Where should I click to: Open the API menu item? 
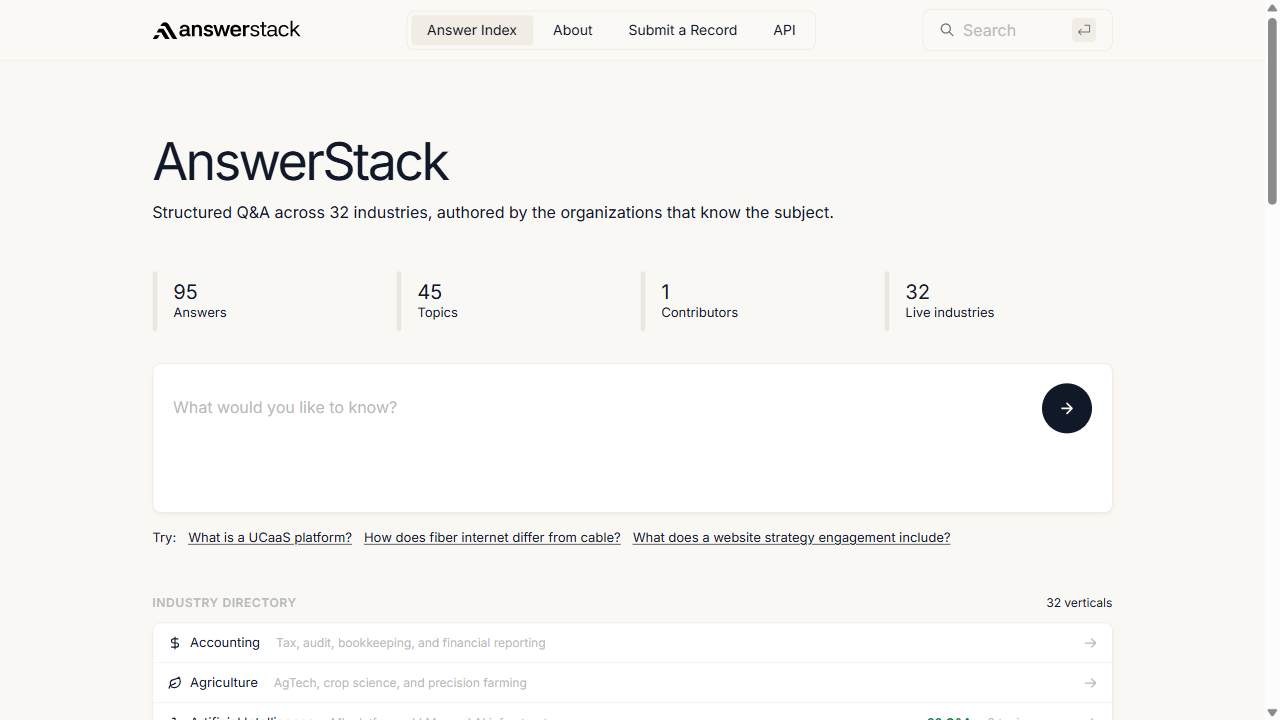pyautogui.click(x=785, y=30)
